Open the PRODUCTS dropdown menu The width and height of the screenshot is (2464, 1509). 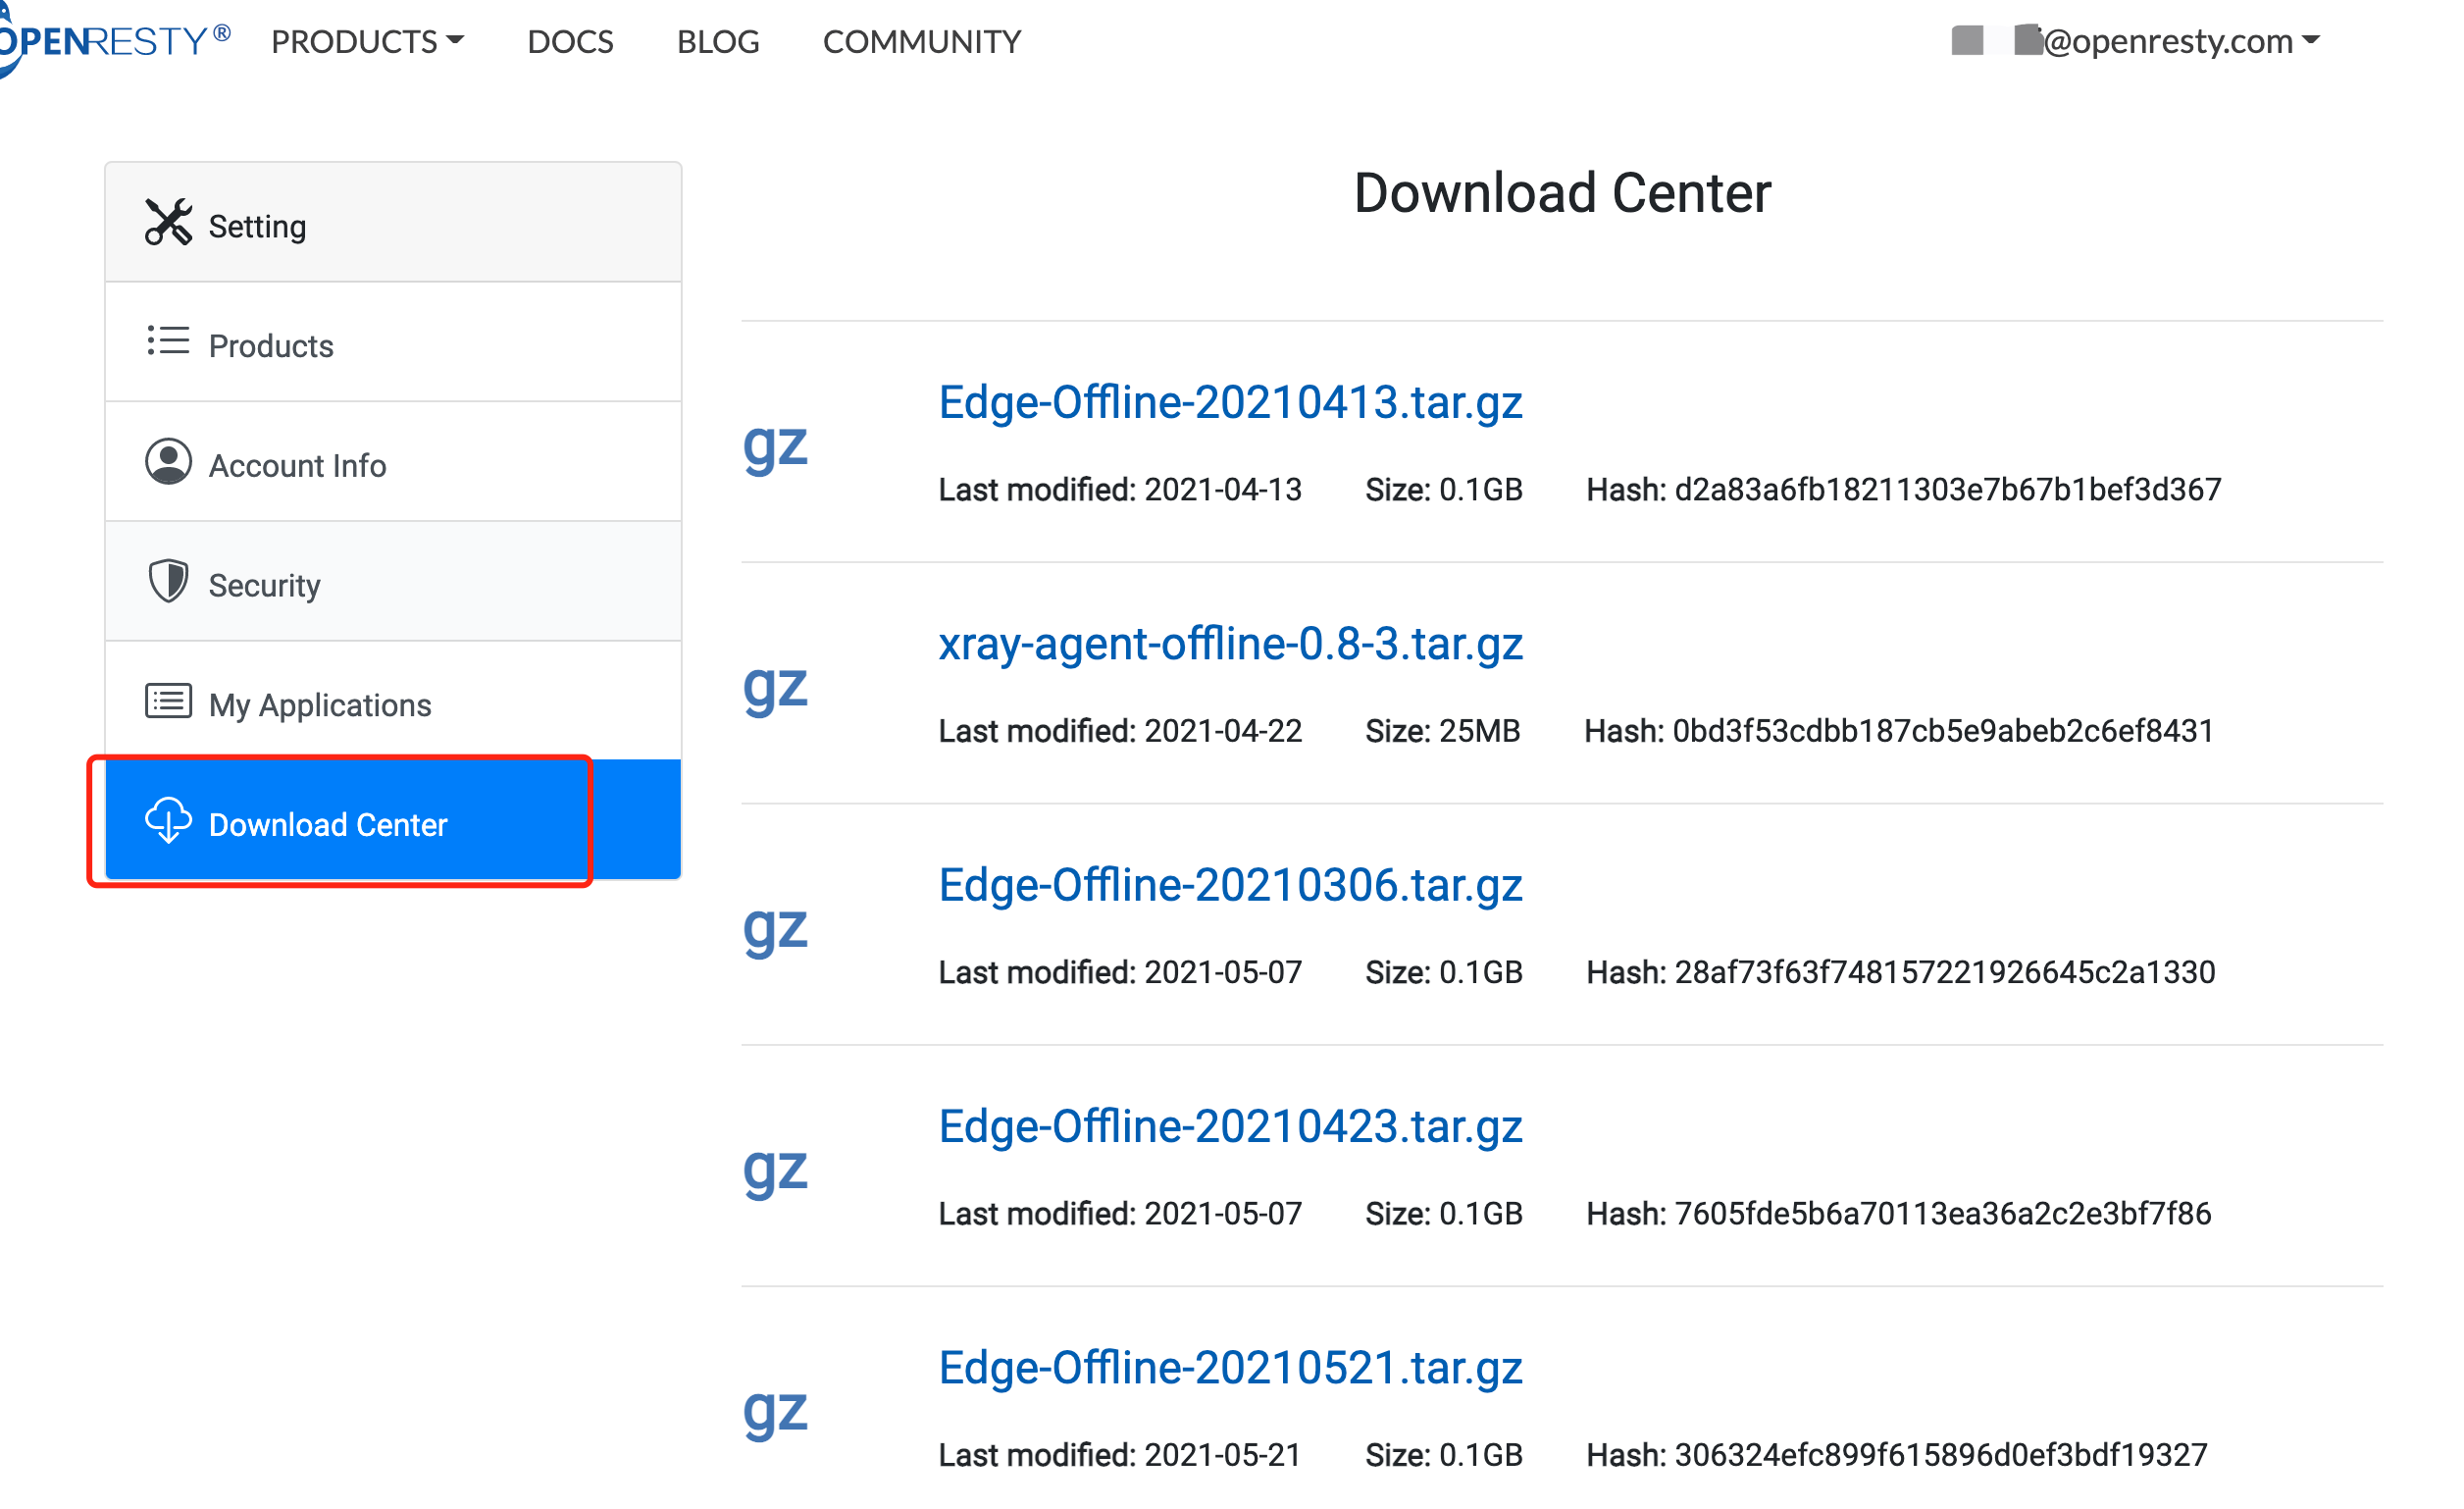pyautogui.click(x=367, y=41)
